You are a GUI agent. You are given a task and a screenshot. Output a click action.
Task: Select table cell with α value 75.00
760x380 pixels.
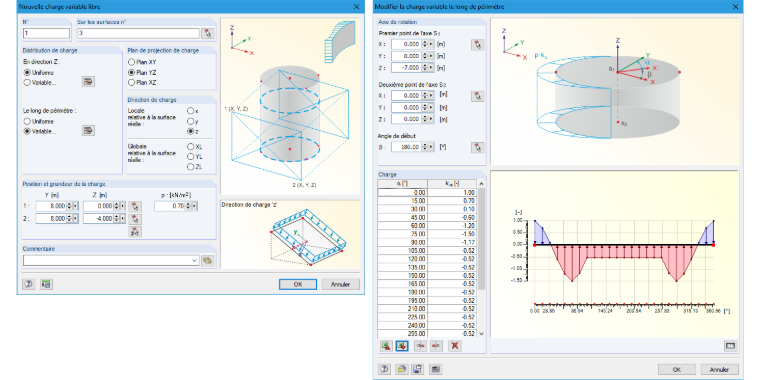tap(403, 234)
